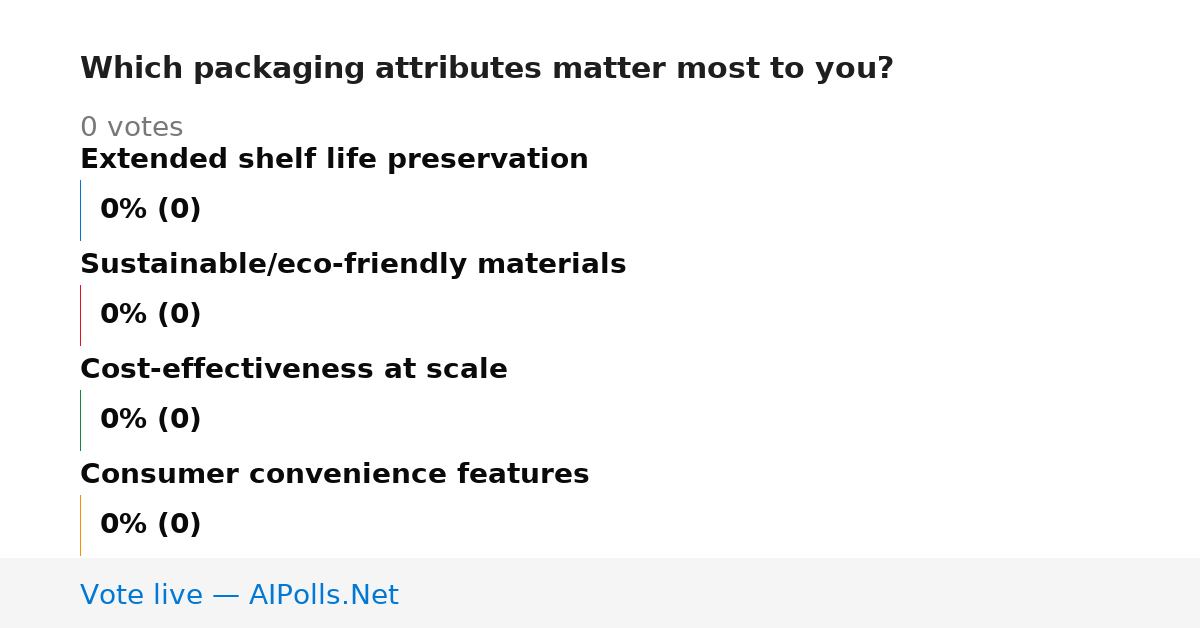
Task: Click the poll question heading
Action: pos(487,69)
